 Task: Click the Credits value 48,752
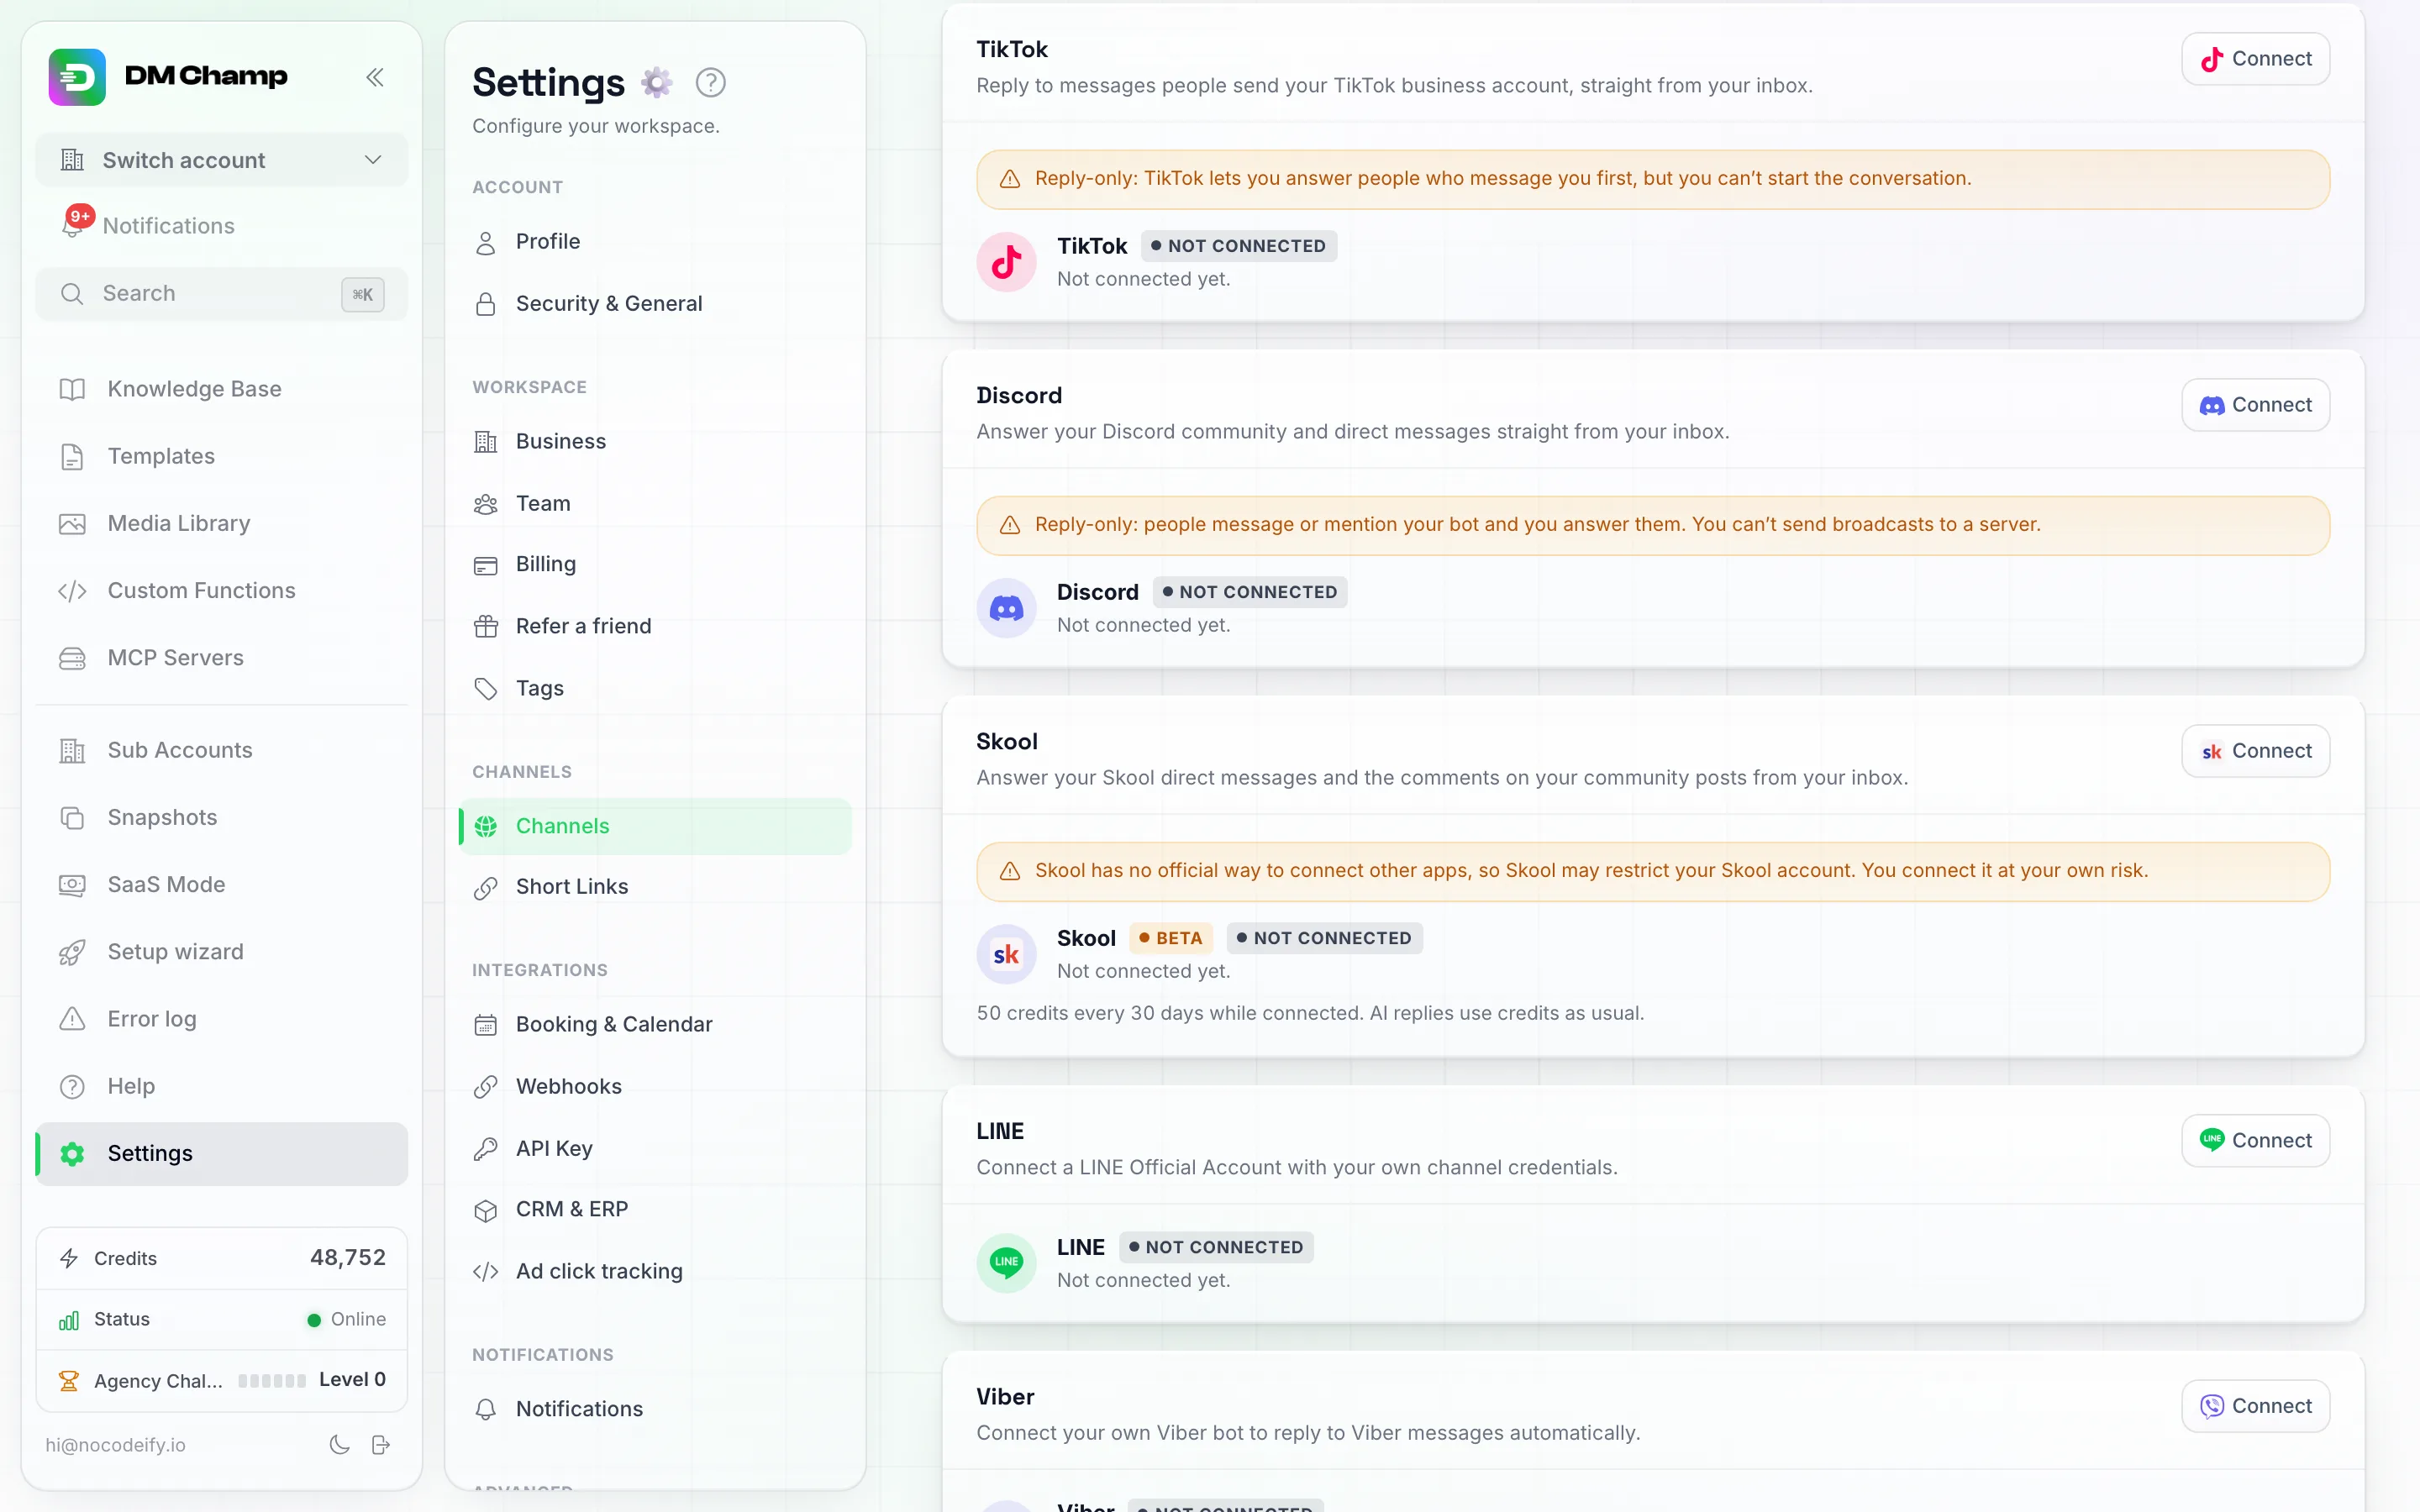(348, 1258)
